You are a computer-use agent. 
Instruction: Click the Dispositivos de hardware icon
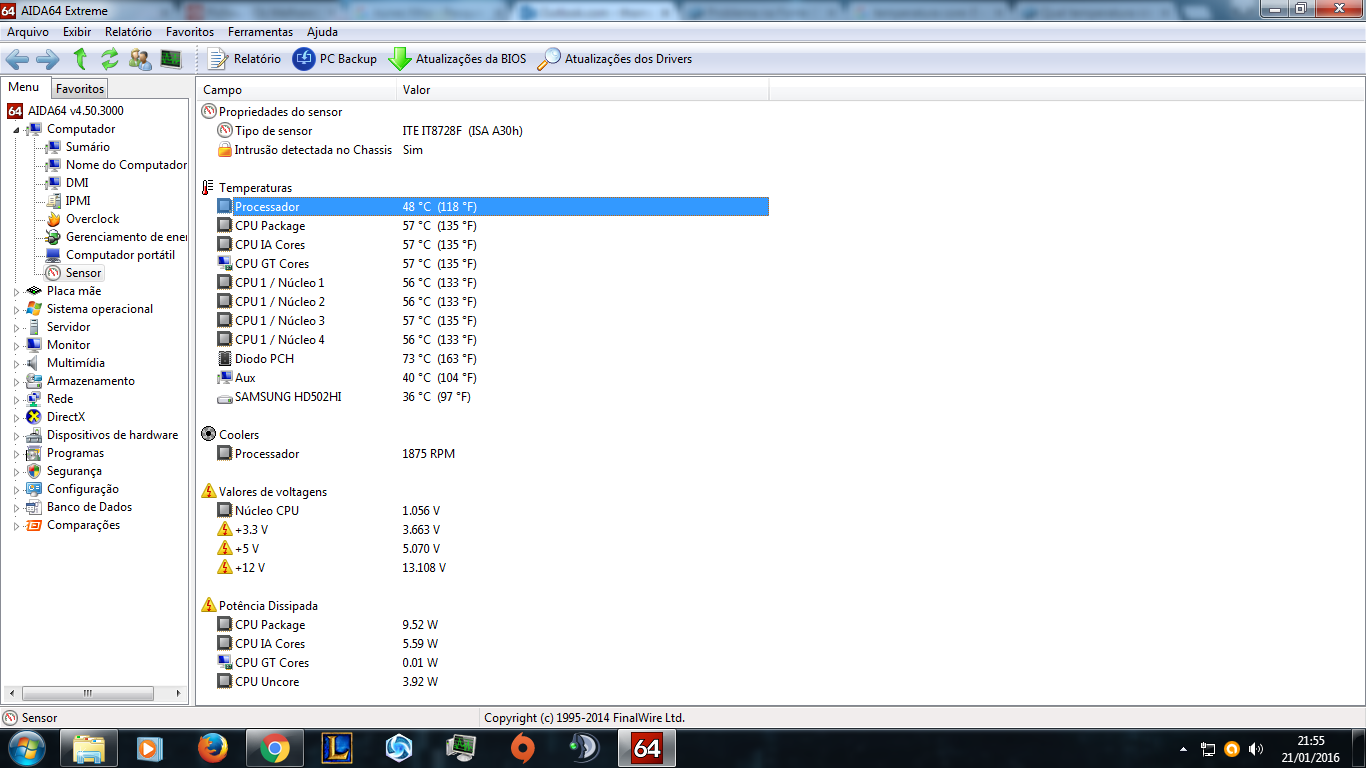34,435
